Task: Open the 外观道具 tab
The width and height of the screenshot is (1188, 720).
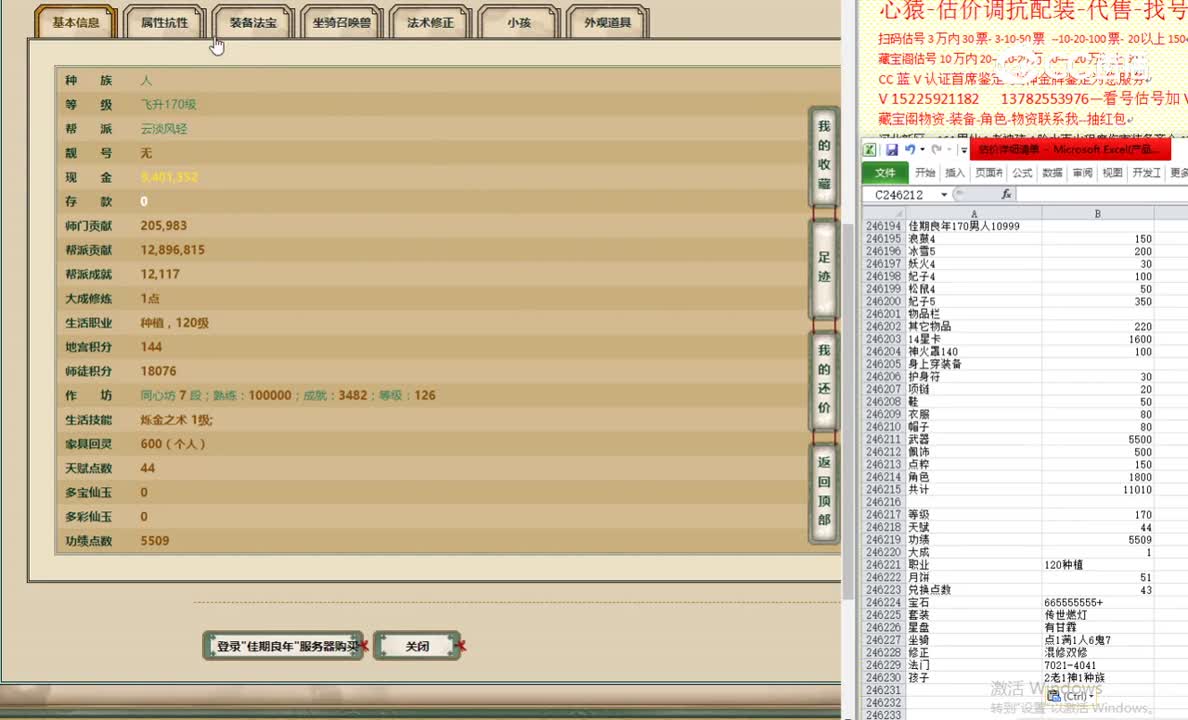Action: (x=608, y=23)
